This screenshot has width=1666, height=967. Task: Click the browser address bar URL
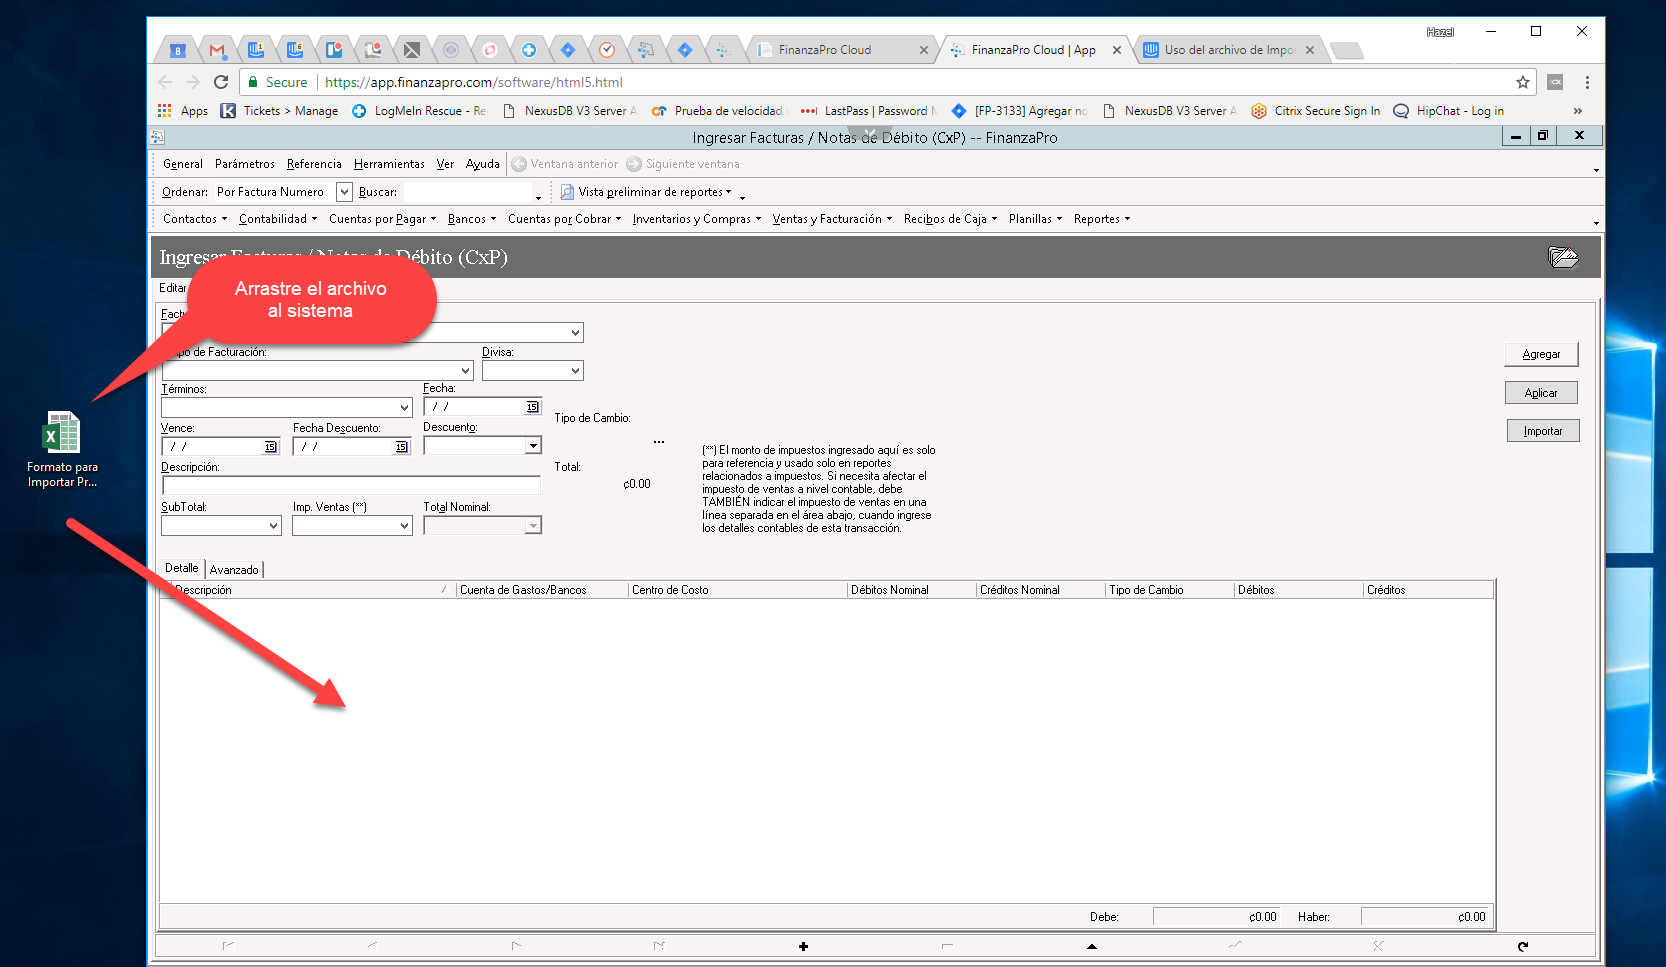474,82
